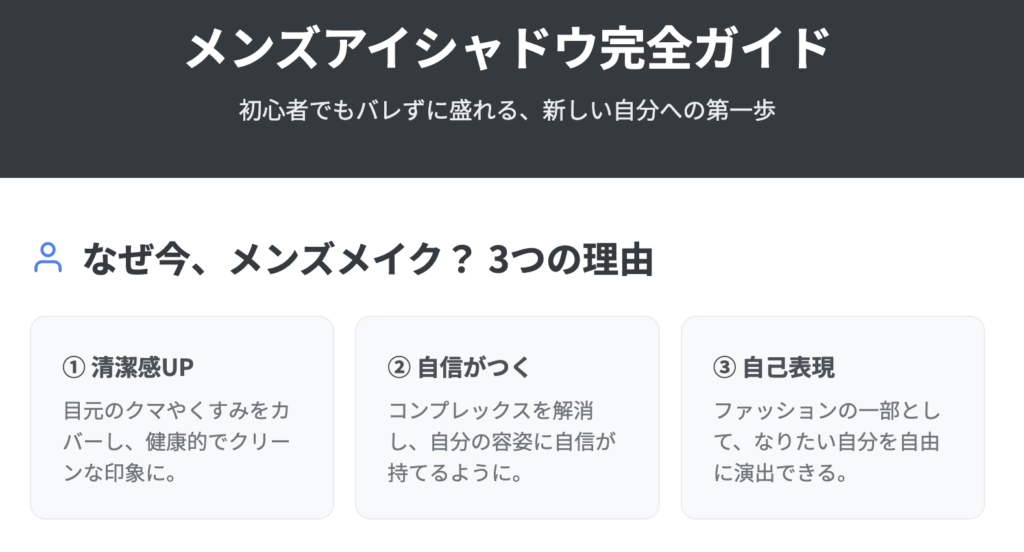Screen dimensions: 1024x552
Task: Select the メンズアイシャドウ完全ガイド main title
Action: pos(508,48)
